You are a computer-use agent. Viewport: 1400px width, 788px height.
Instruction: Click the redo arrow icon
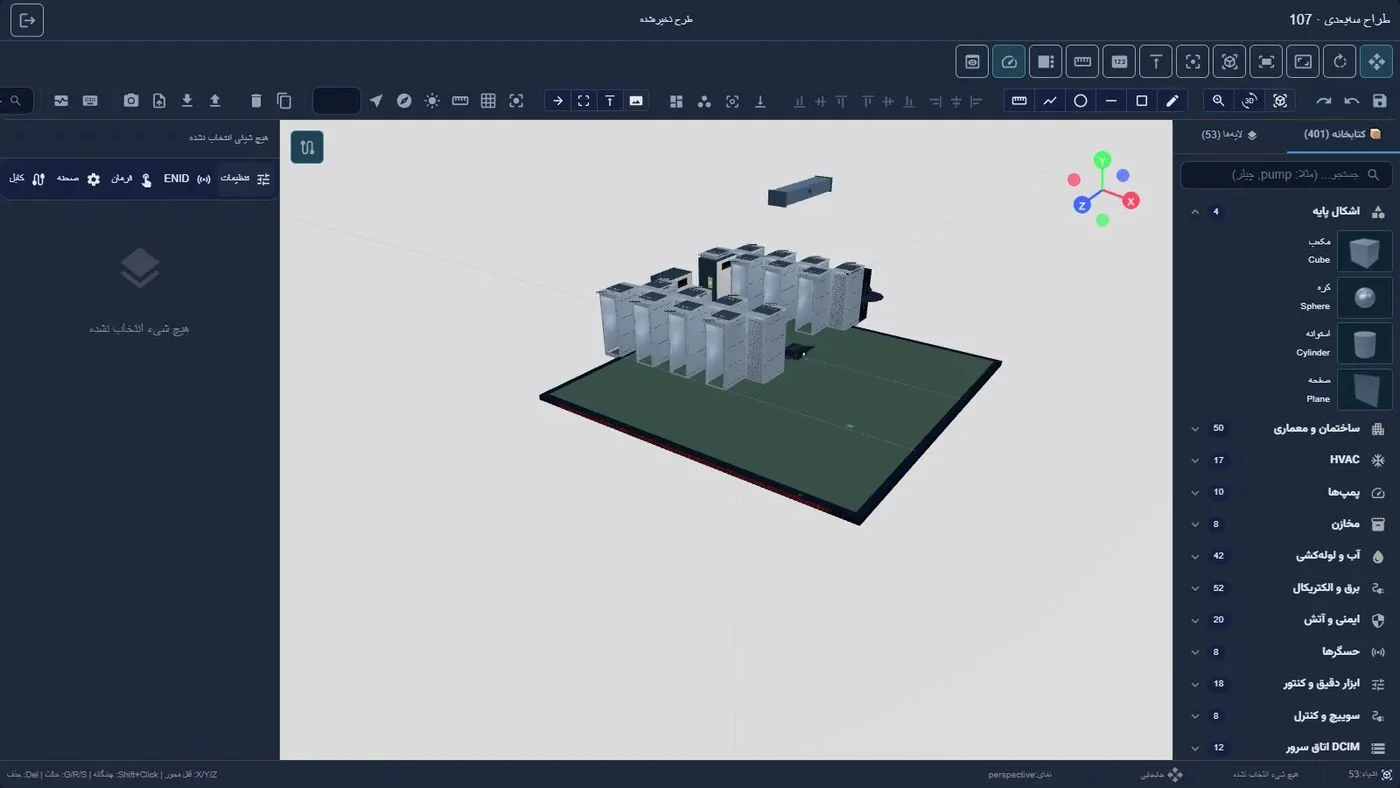click(x=1324, y=101)
